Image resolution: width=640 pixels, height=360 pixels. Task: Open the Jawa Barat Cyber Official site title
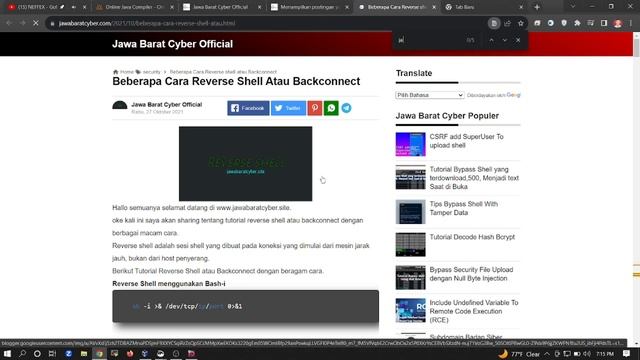click(172, 44)
